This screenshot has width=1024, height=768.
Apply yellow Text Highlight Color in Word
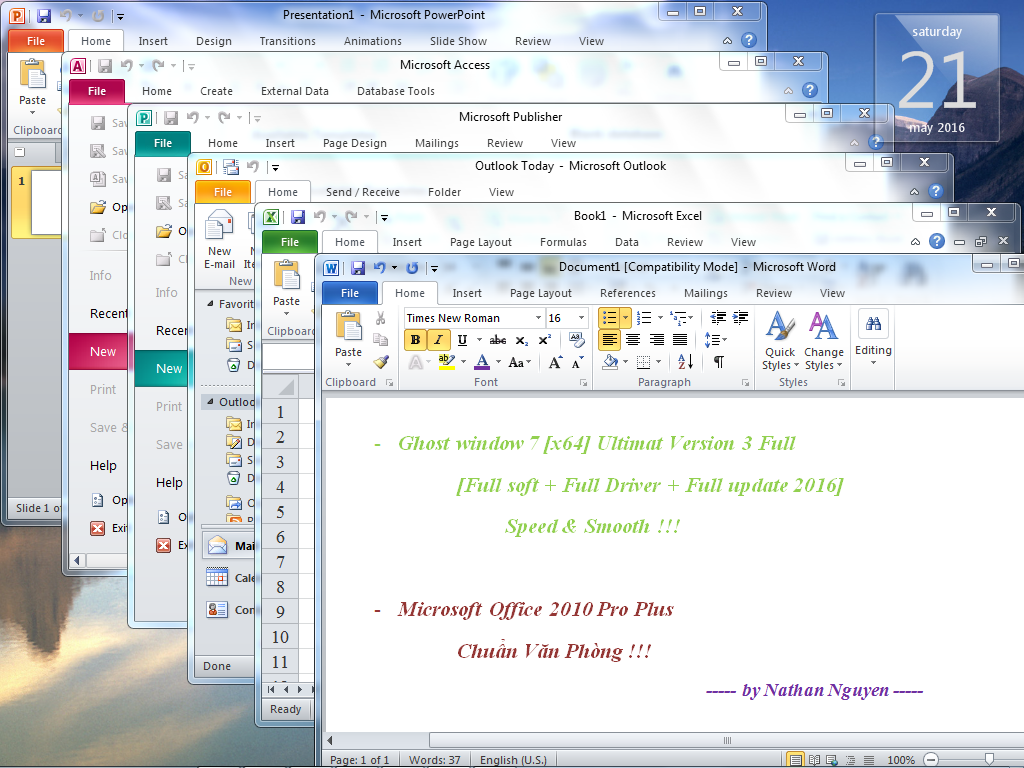447,362
